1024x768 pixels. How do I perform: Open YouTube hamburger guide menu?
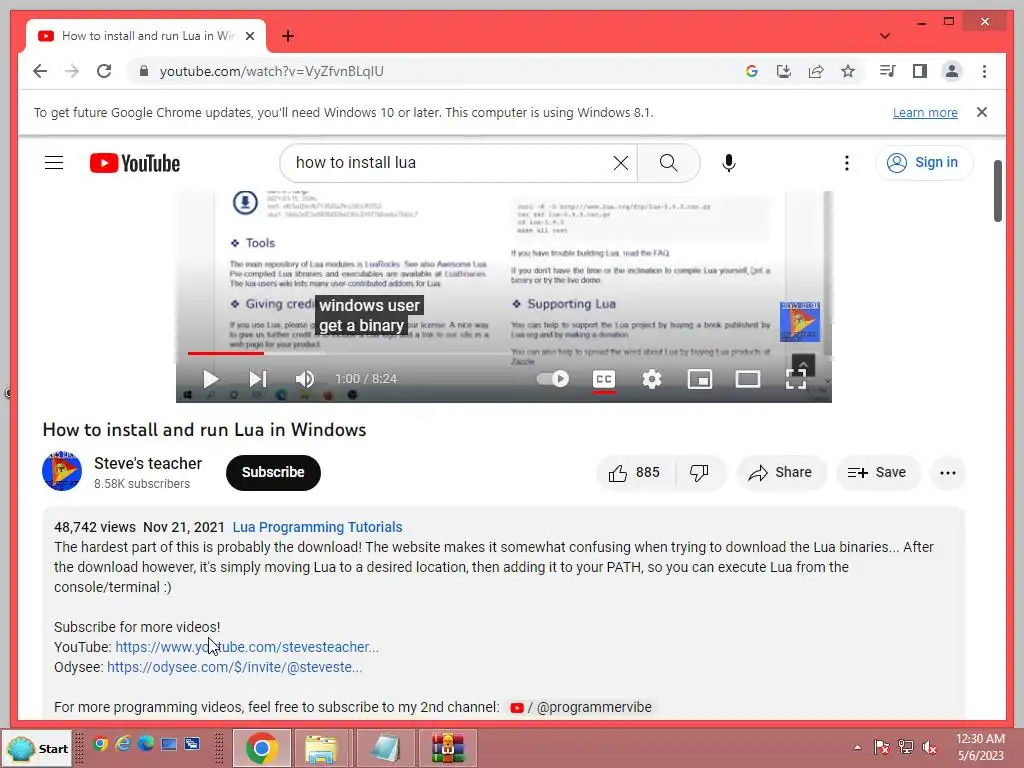pos(54,163)
